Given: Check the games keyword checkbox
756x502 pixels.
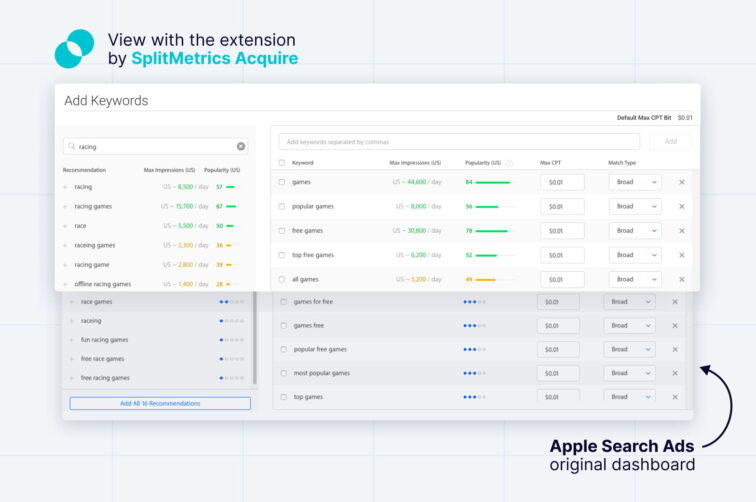Looking at the screenshot, I should click(x=282, y=182).
